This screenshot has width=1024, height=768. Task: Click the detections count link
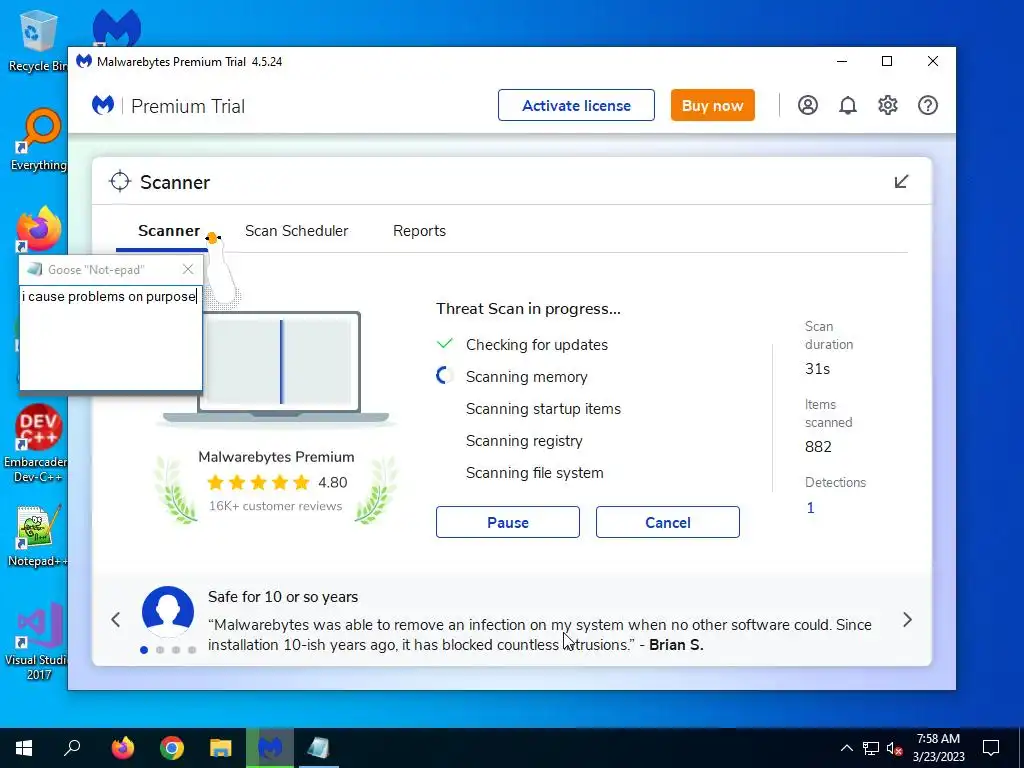point(810,508)
